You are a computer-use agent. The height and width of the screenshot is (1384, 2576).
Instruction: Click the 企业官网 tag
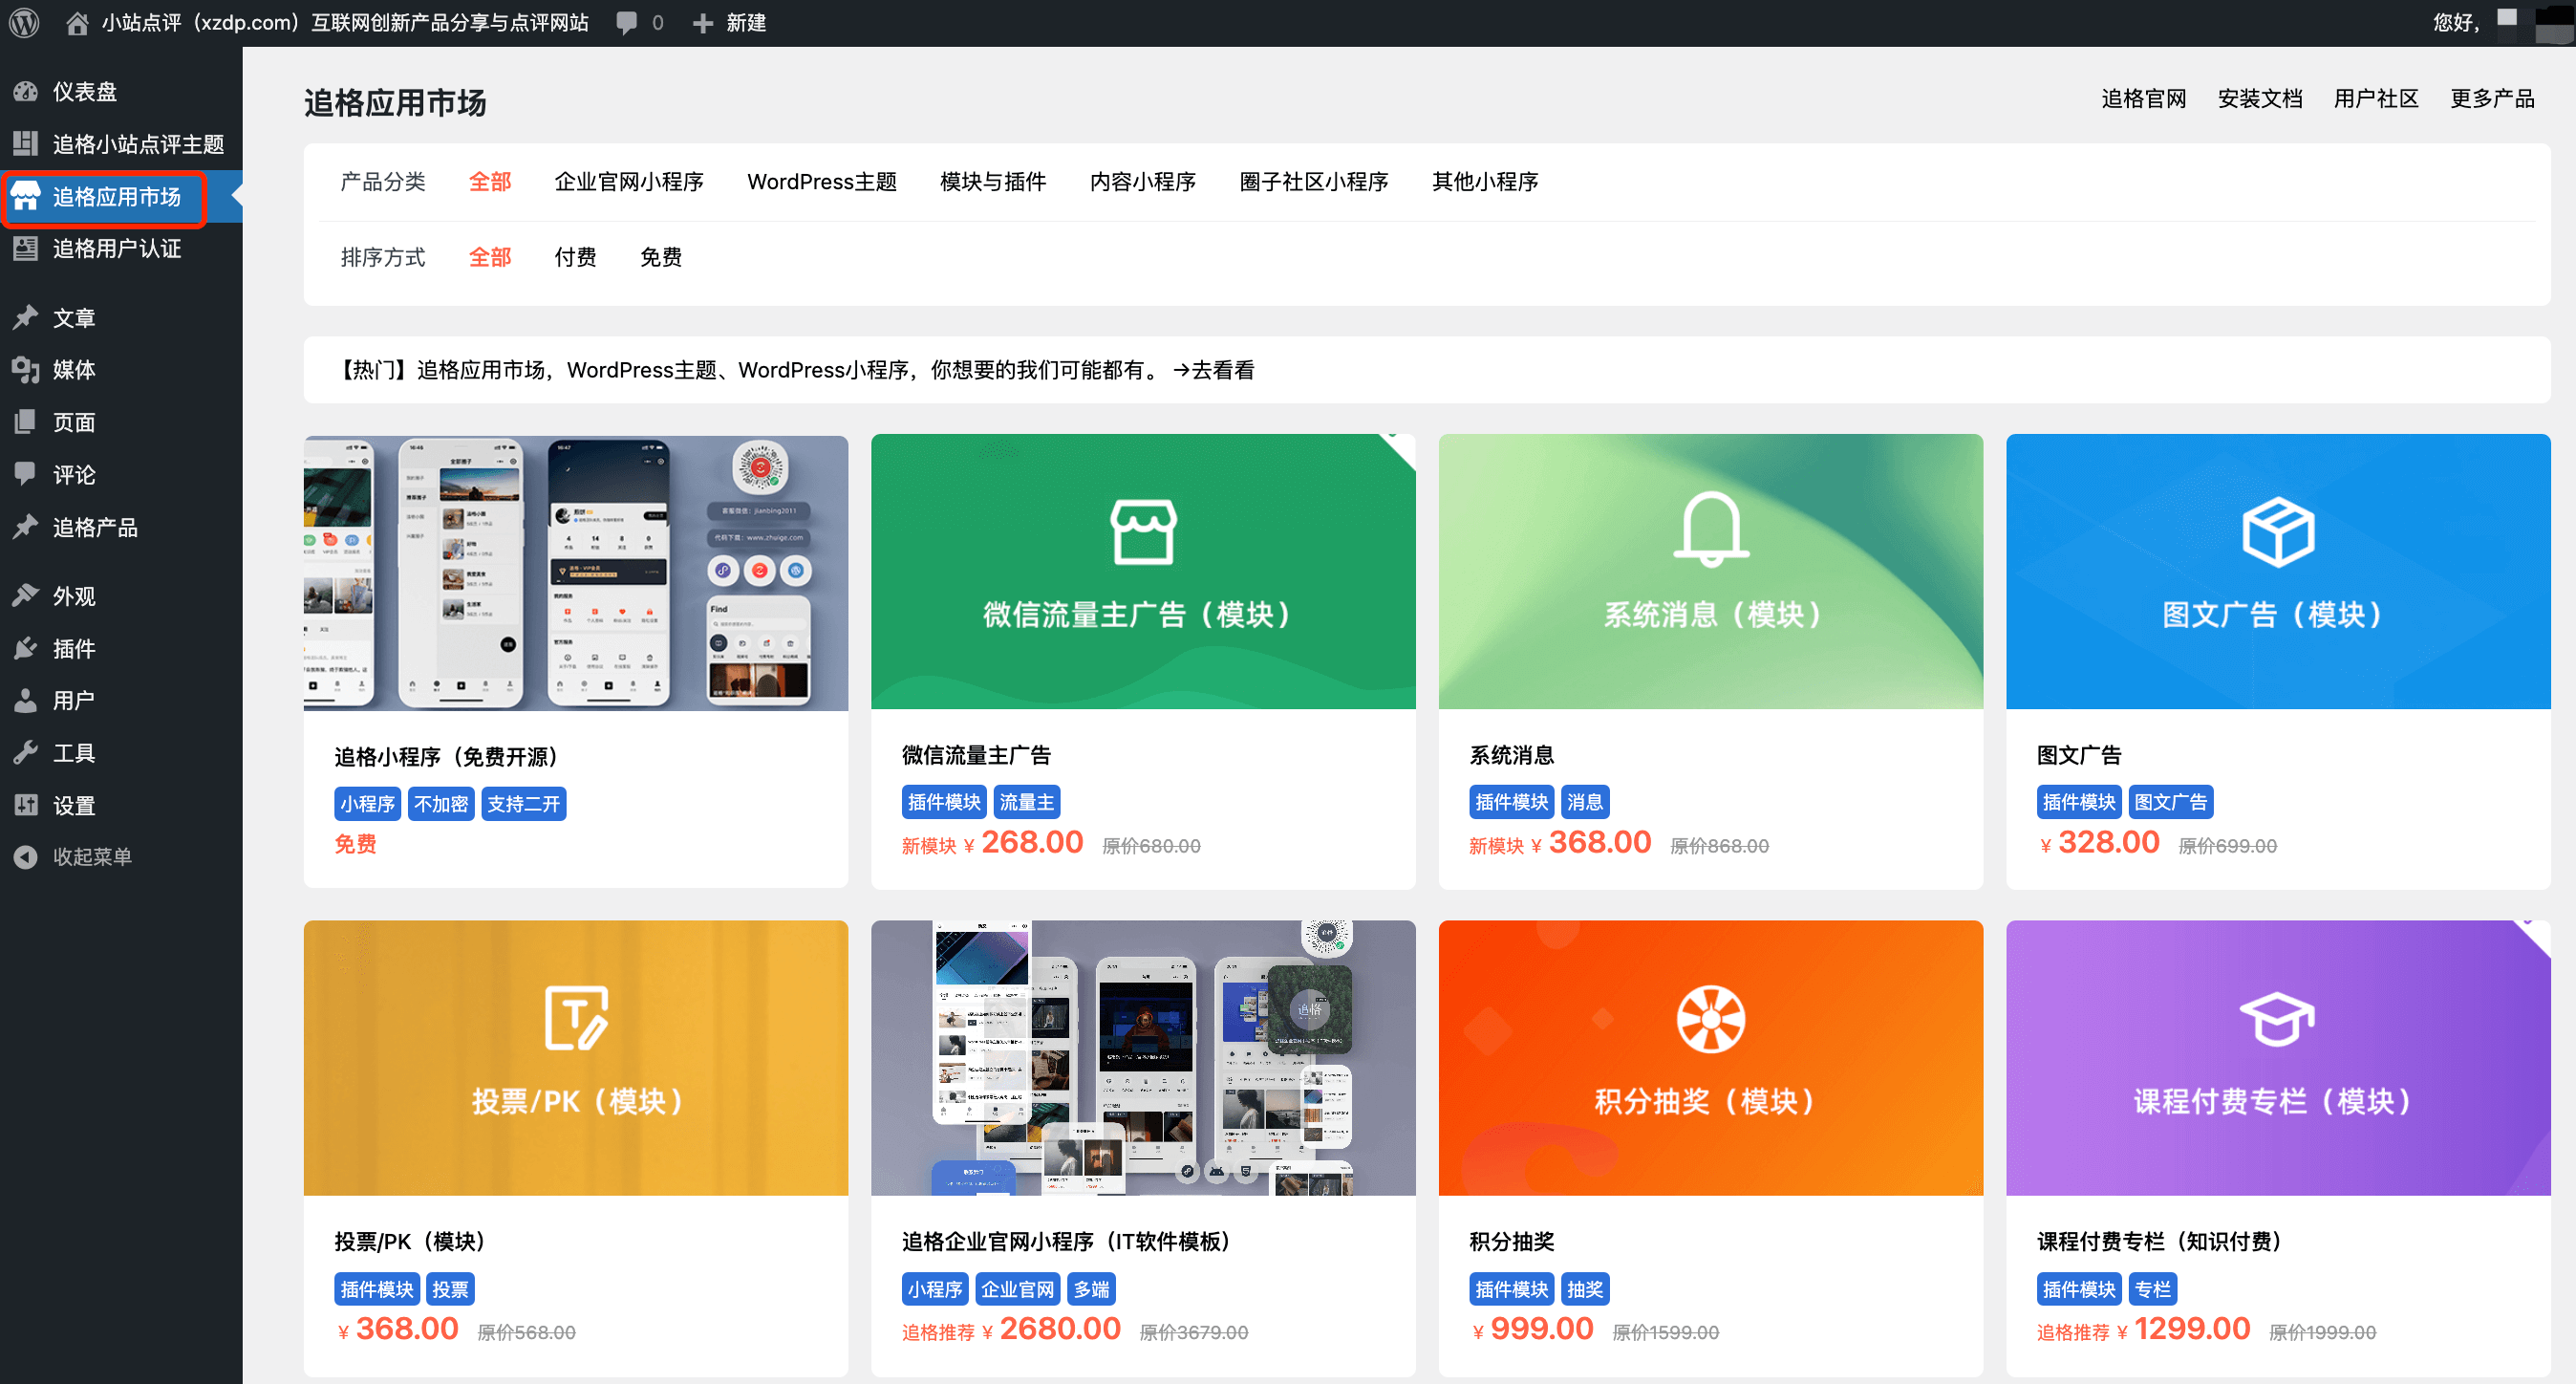pos(1017,1289)
